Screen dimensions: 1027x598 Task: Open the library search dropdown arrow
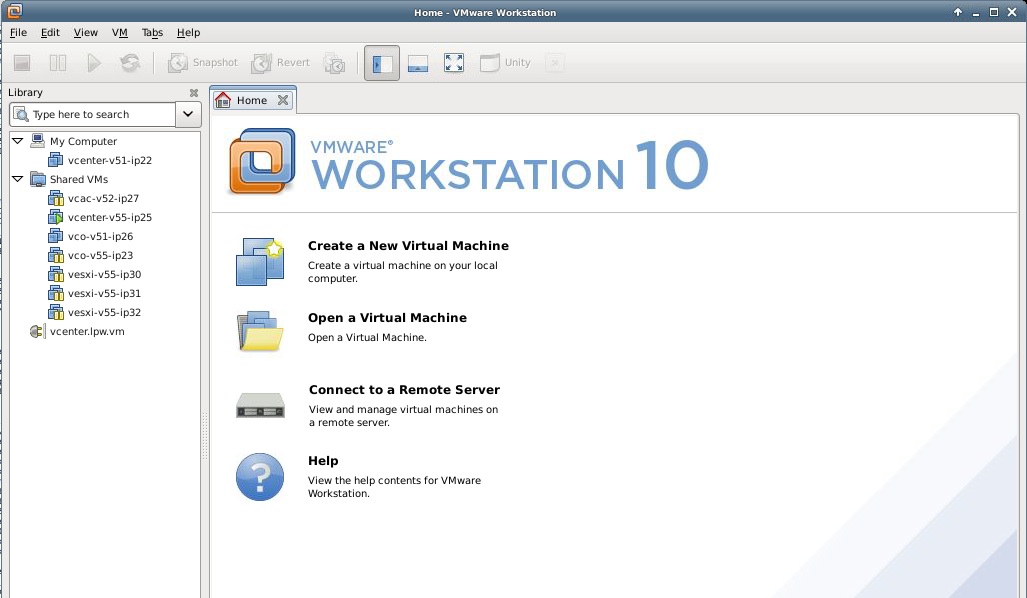click(188, 115)
